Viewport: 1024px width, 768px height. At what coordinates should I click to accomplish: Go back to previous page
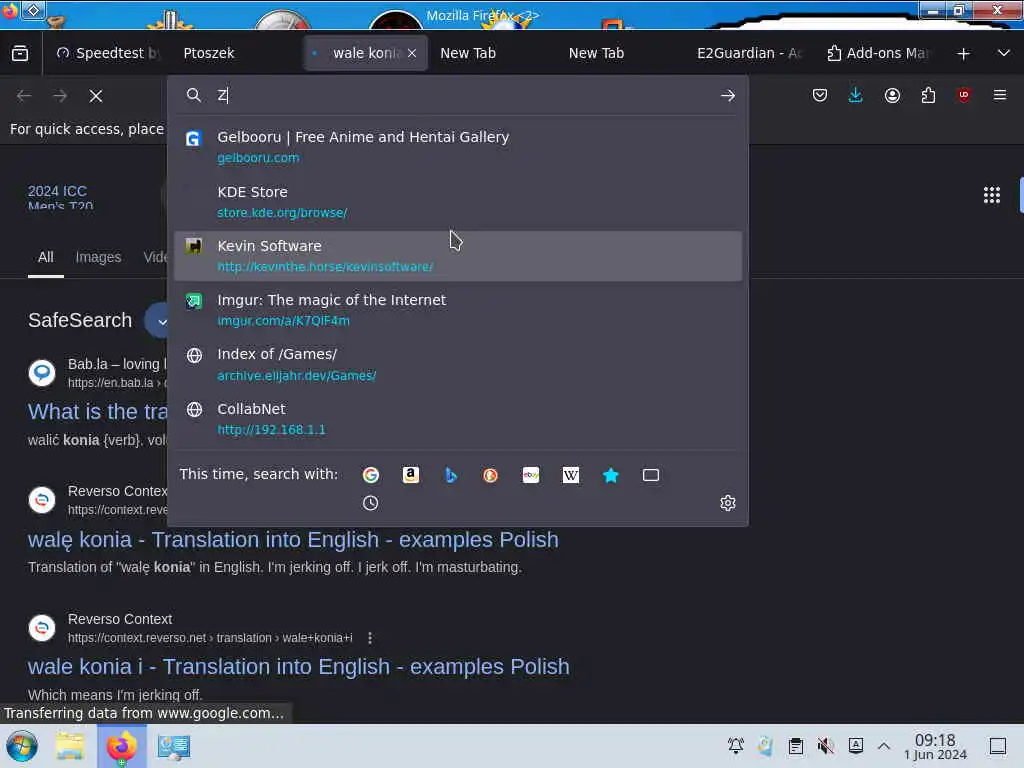(24, 96)
